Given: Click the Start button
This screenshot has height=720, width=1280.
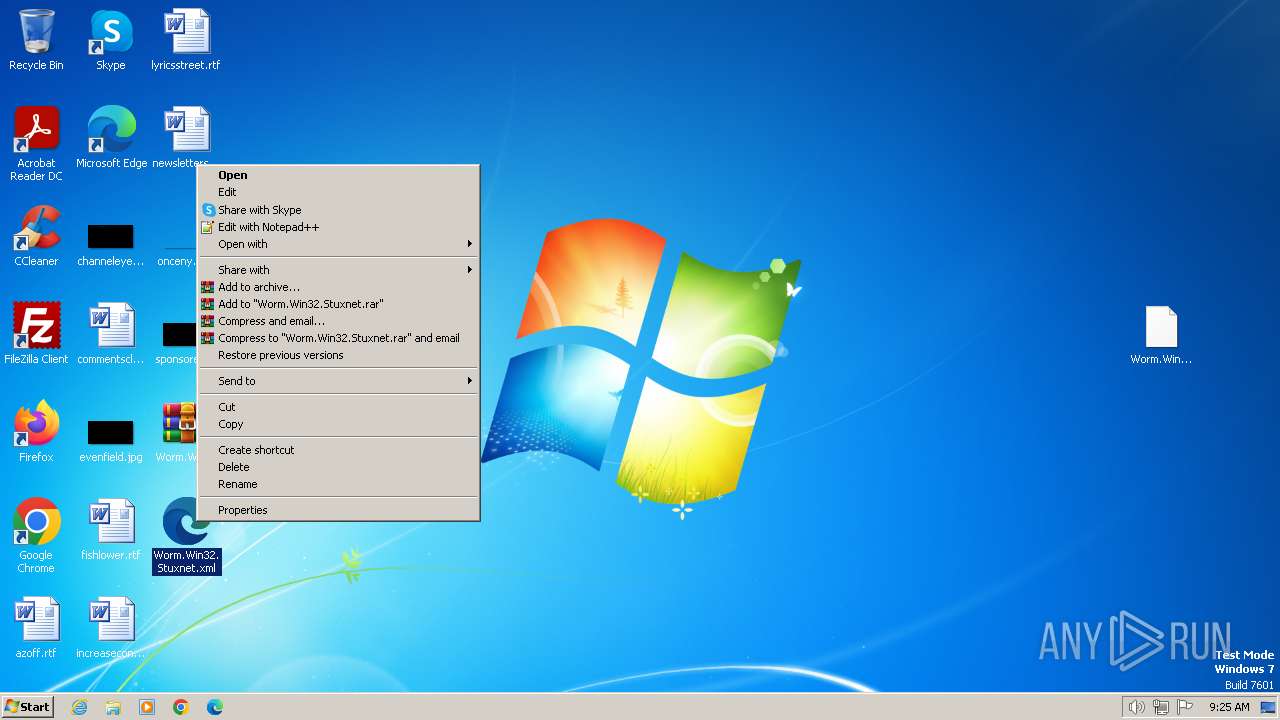Looking at the screenshot, I should pos(28,707).
